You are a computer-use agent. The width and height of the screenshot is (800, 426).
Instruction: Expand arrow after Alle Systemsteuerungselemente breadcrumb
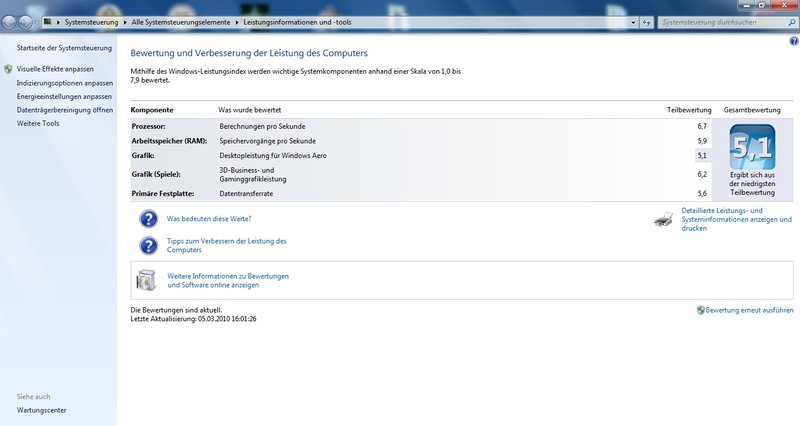point(237,22)
